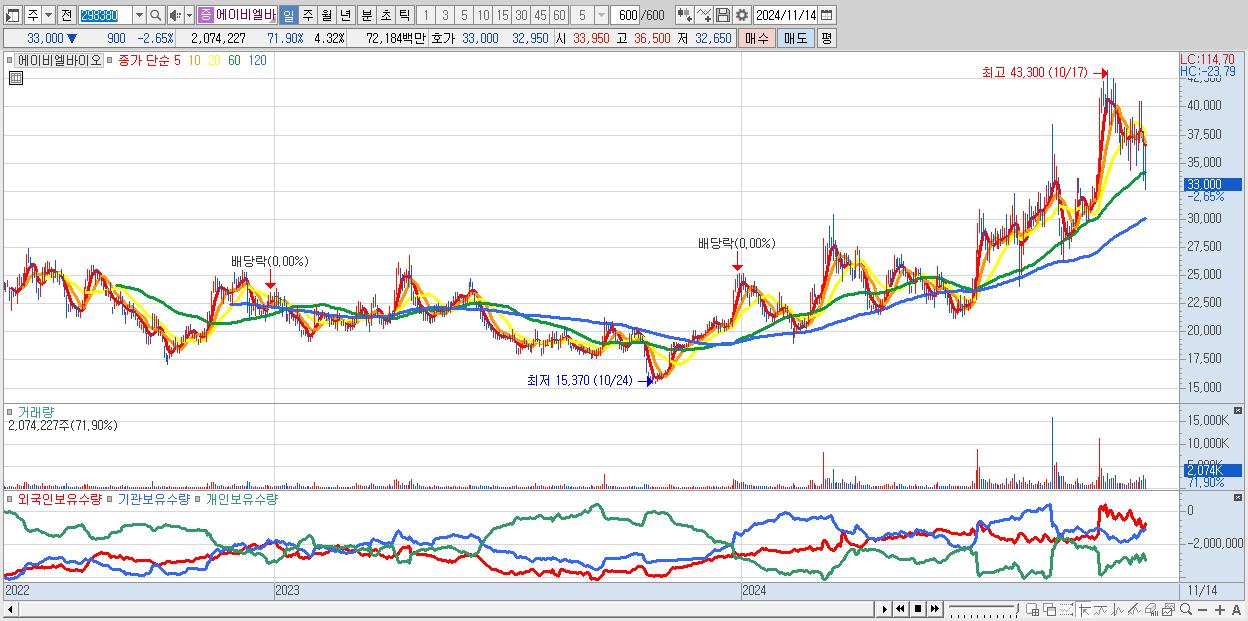The image size is (1248, 621).
Task: Click the save chart floppy icon
Action: tap(723, 15)
